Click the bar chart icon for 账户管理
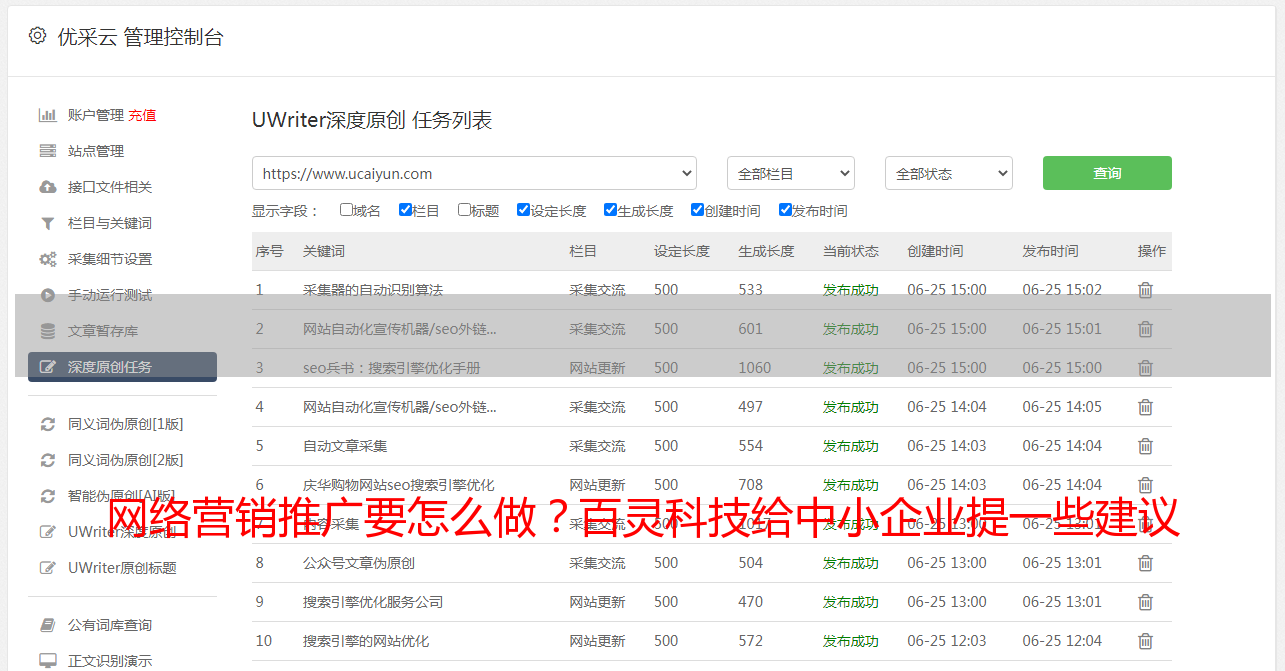This screenshot has height=671, width=1285. (47, 115)
